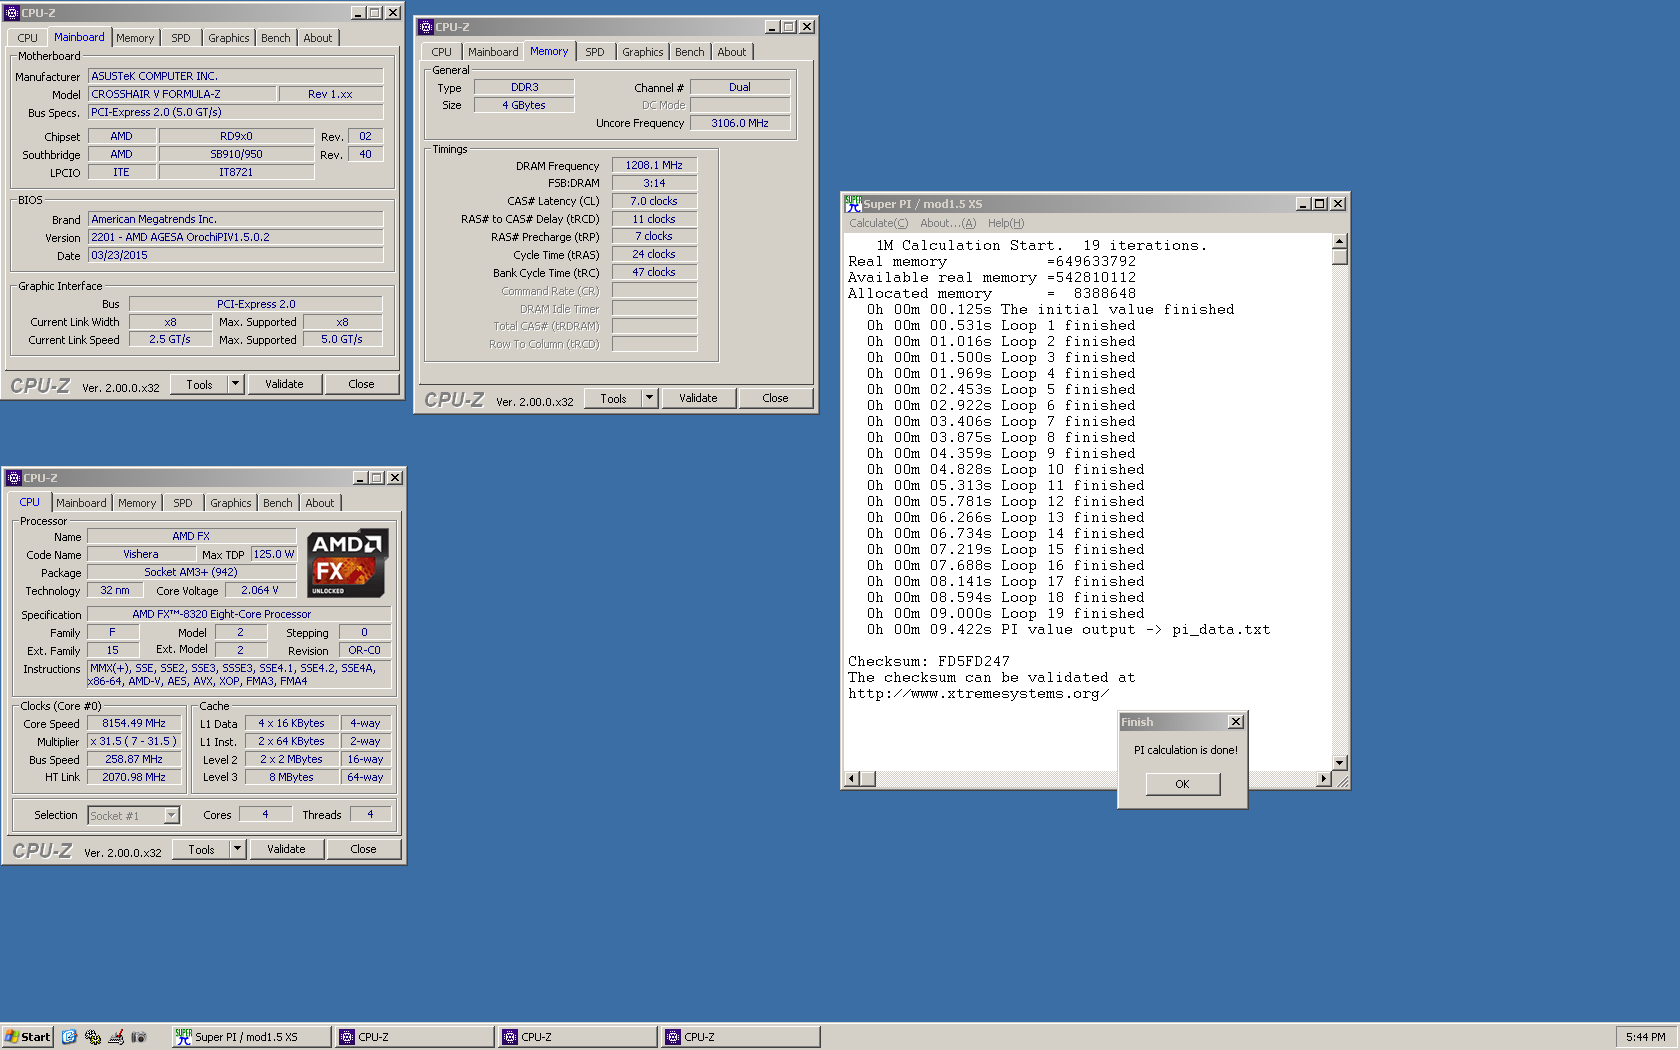This screenshot has height=1050, width=1680.
Task: Expand Tools dropdown arrow in the Mainboard window
Action: point(236,384)
